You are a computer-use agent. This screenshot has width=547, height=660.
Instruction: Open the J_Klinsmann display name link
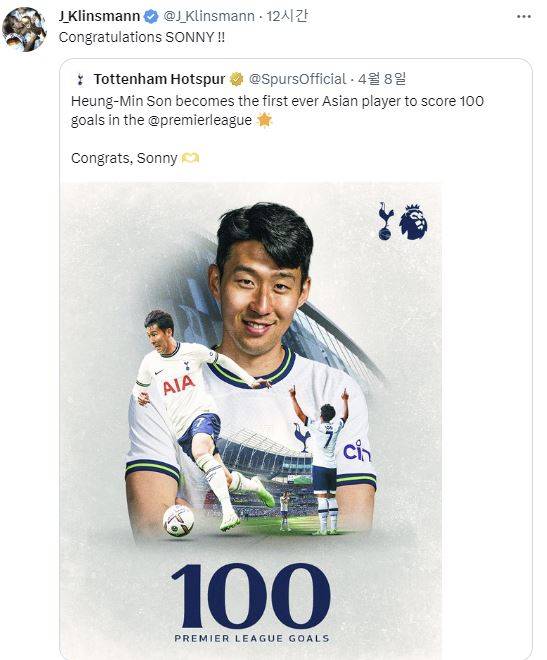click(x=99, y=16)
